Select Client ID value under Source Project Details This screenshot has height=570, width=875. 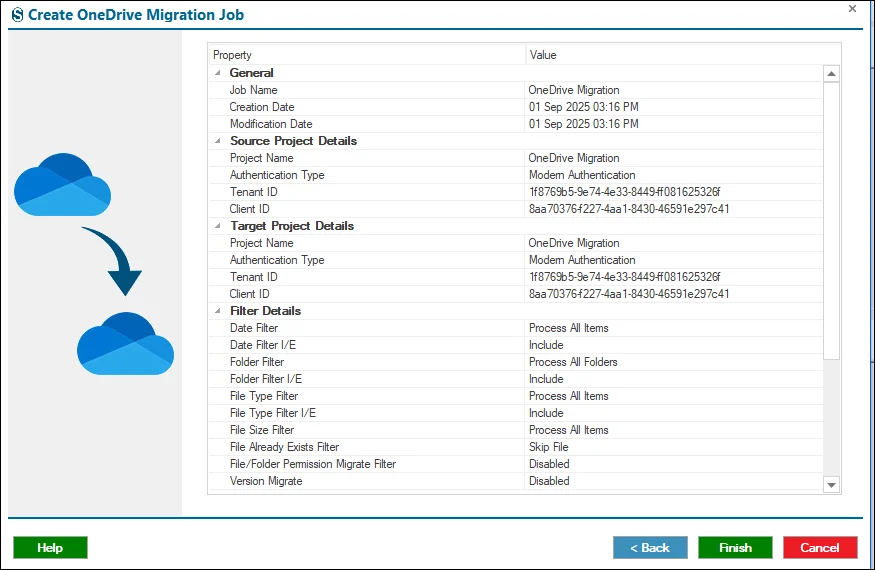point(629,209)
